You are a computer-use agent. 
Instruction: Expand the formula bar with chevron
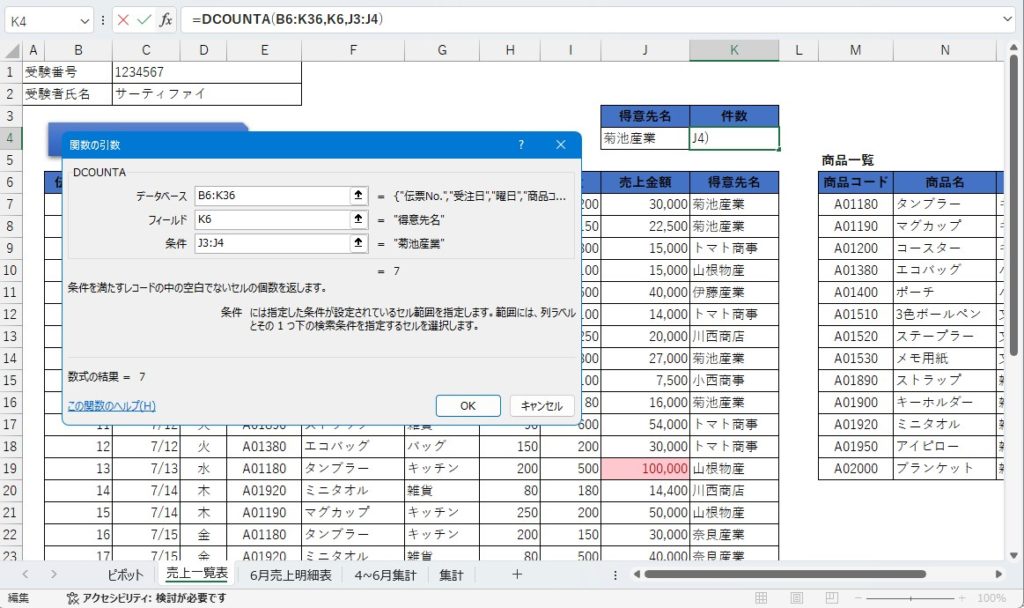click(x=1007, y=19)
